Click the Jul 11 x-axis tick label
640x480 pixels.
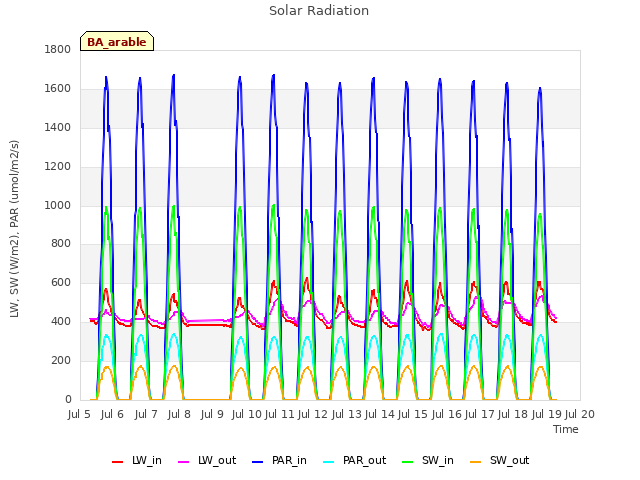[x=280, y=414]
